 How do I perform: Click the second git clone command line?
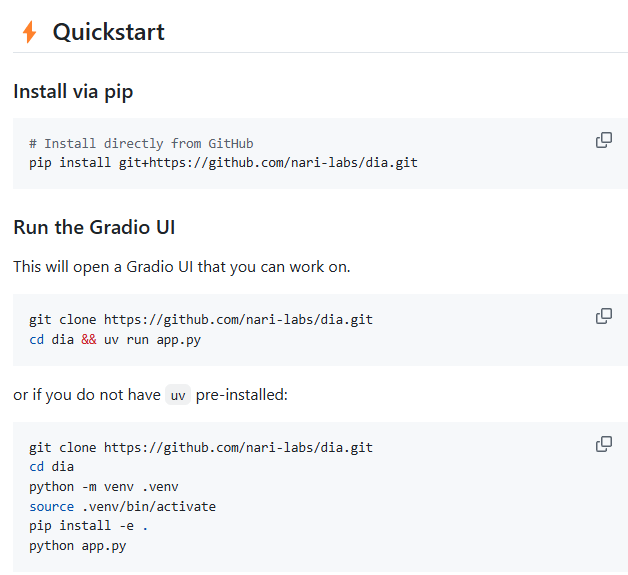[201, 447]
